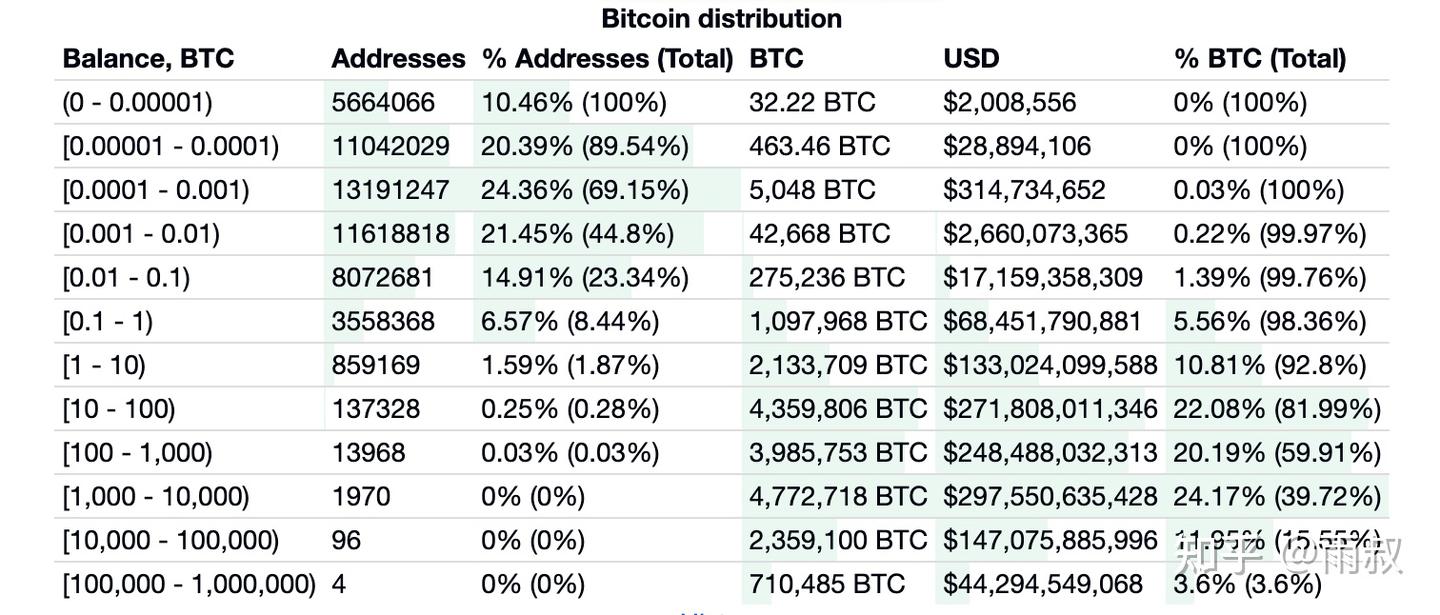Click the $44,294,549,068 USD value
Screen dimensions: 1440x615
[x=1043, y=584]
